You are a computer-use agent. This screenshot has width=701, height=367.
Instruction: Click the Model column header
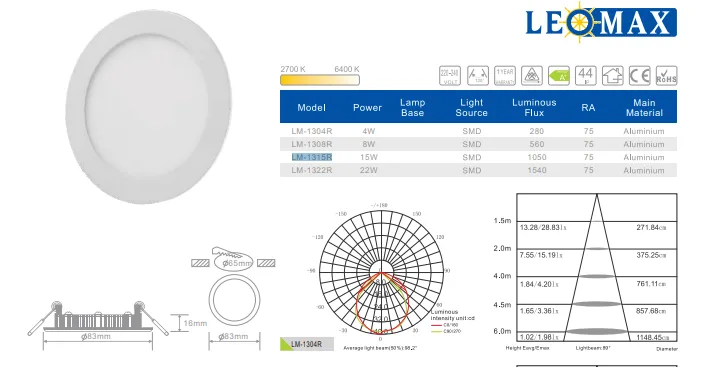[311, 108]
